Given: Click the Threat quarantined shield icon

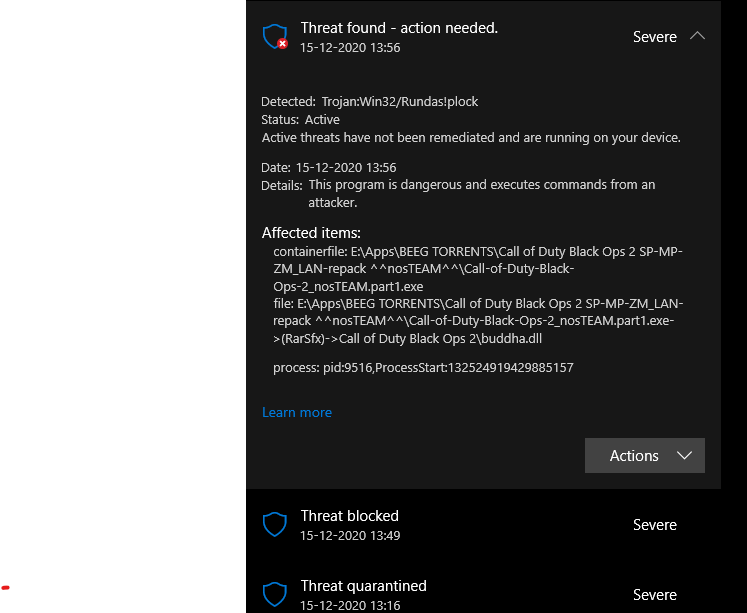Looking at the screenshot, I should tap(275, 594).
